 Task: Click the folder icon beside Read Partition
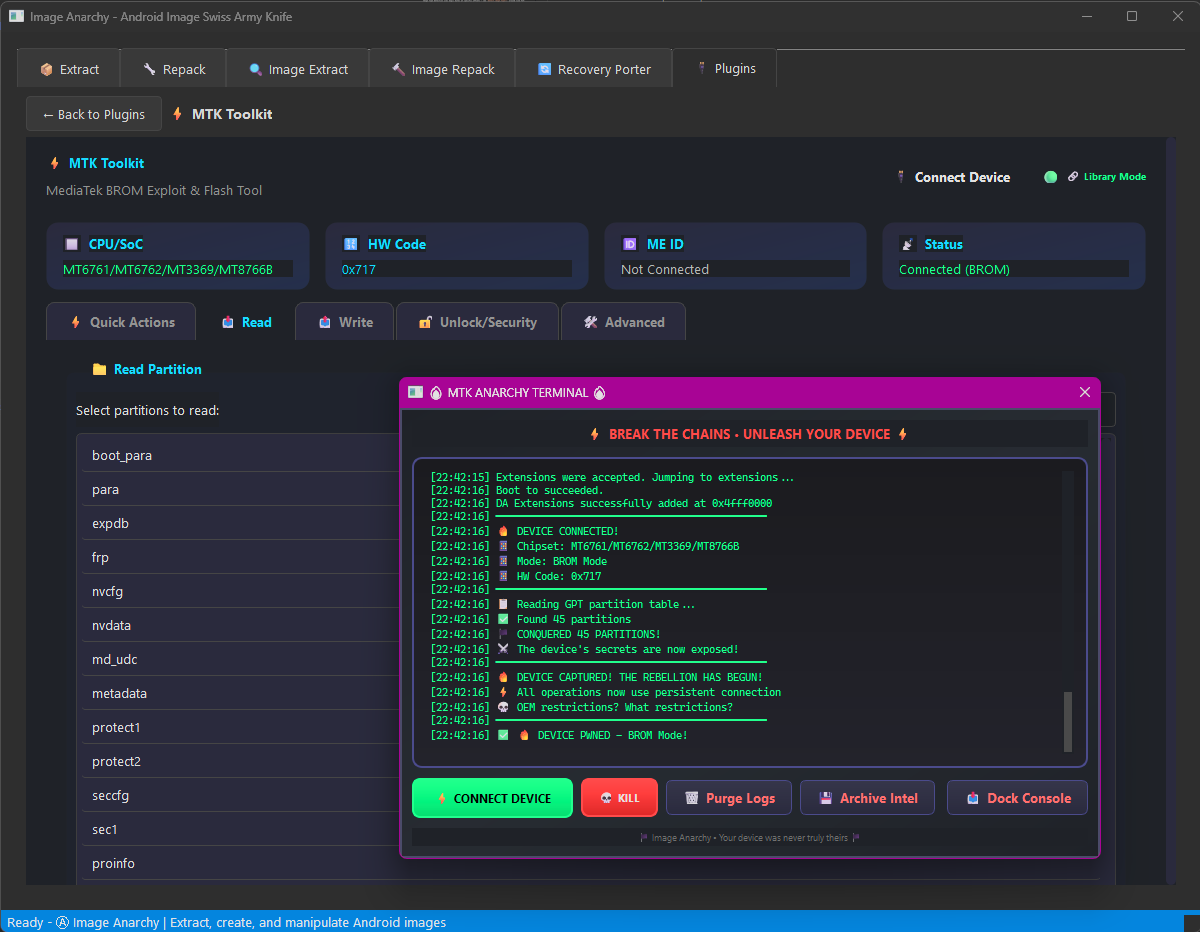pyautogui.click(x=99, y=369)
